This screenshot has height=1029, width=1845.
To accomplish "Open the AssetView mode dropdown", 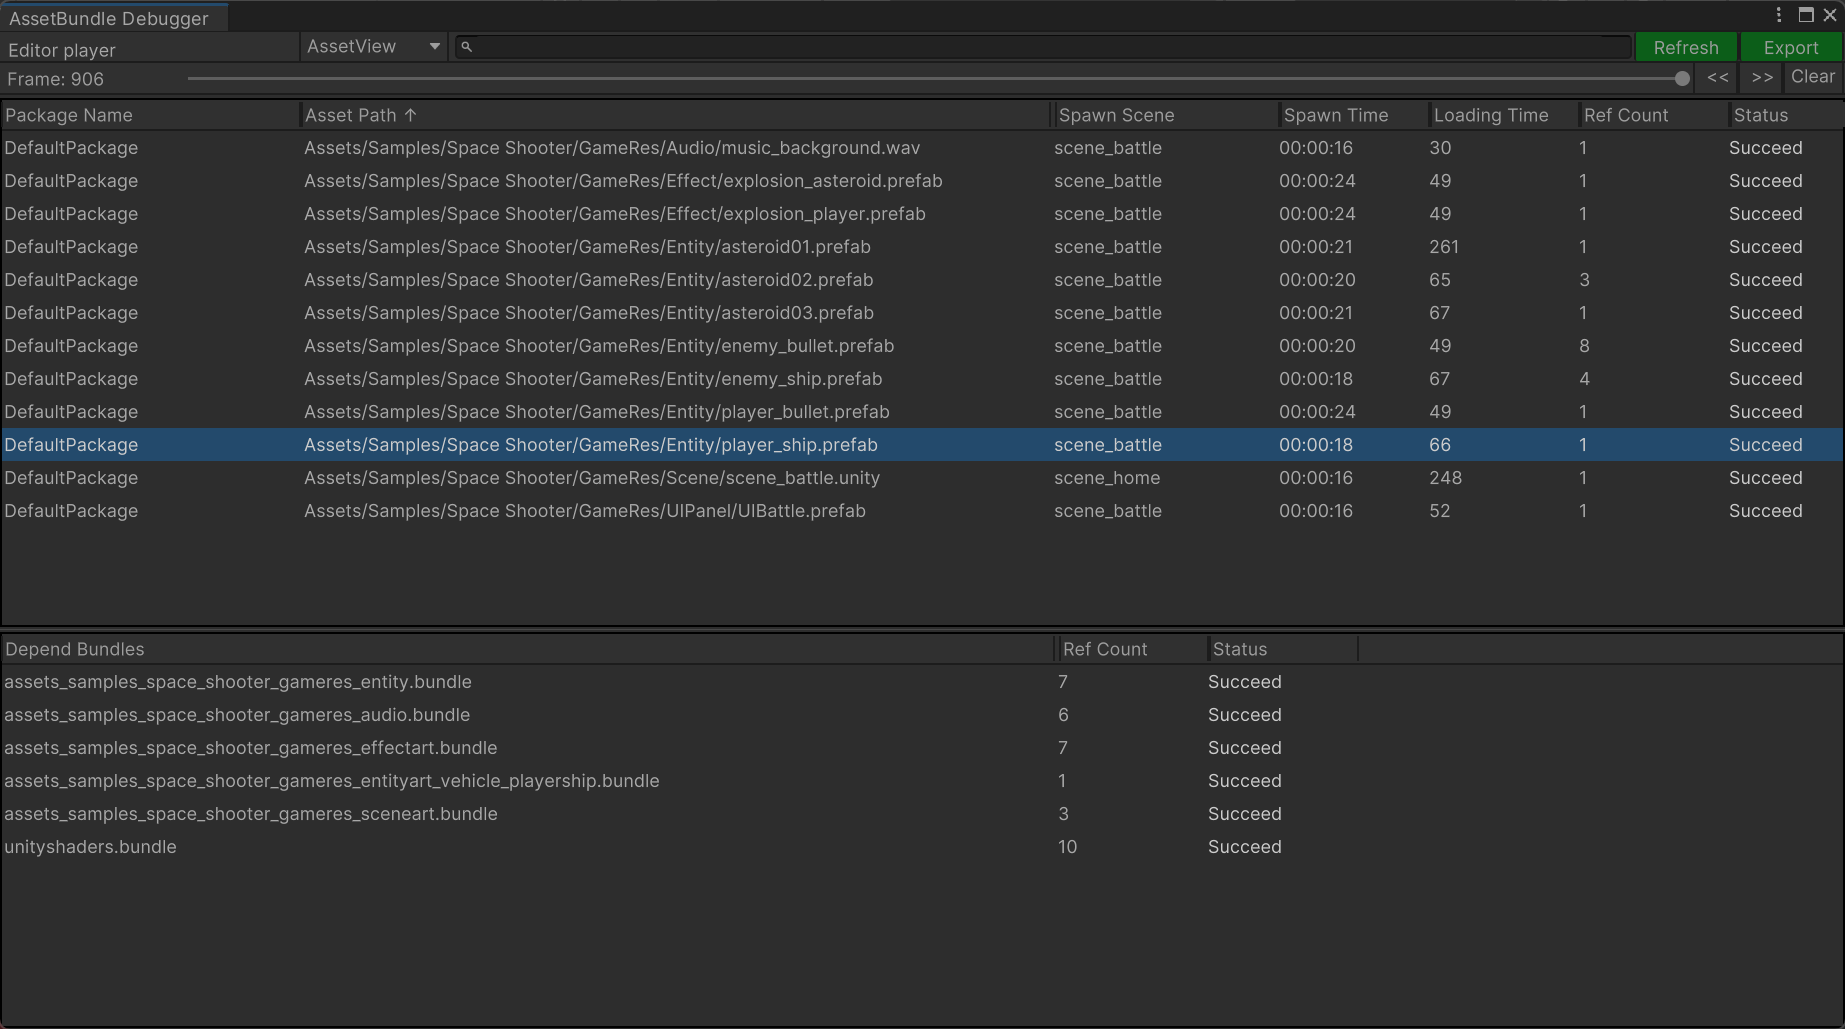I will (374, 47).
